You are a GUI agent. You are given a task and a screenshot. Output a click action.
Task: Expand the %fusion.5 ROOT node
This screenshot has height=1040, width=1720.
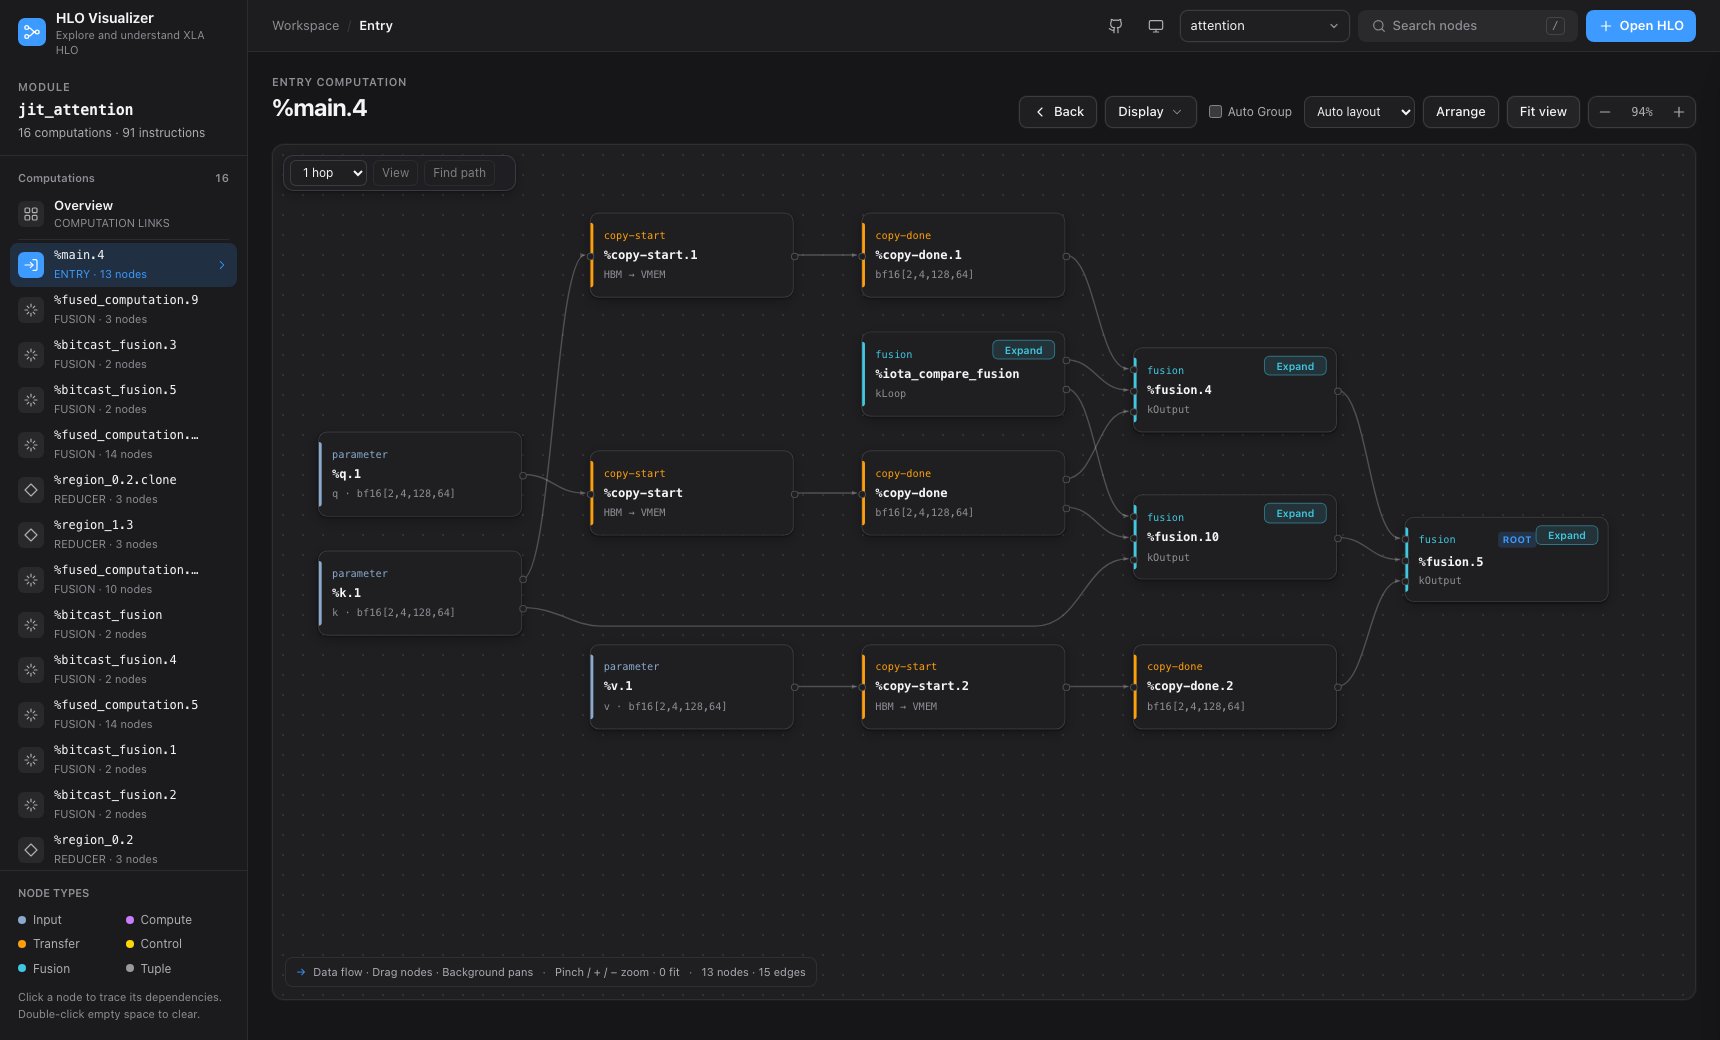coord(1567,535)
